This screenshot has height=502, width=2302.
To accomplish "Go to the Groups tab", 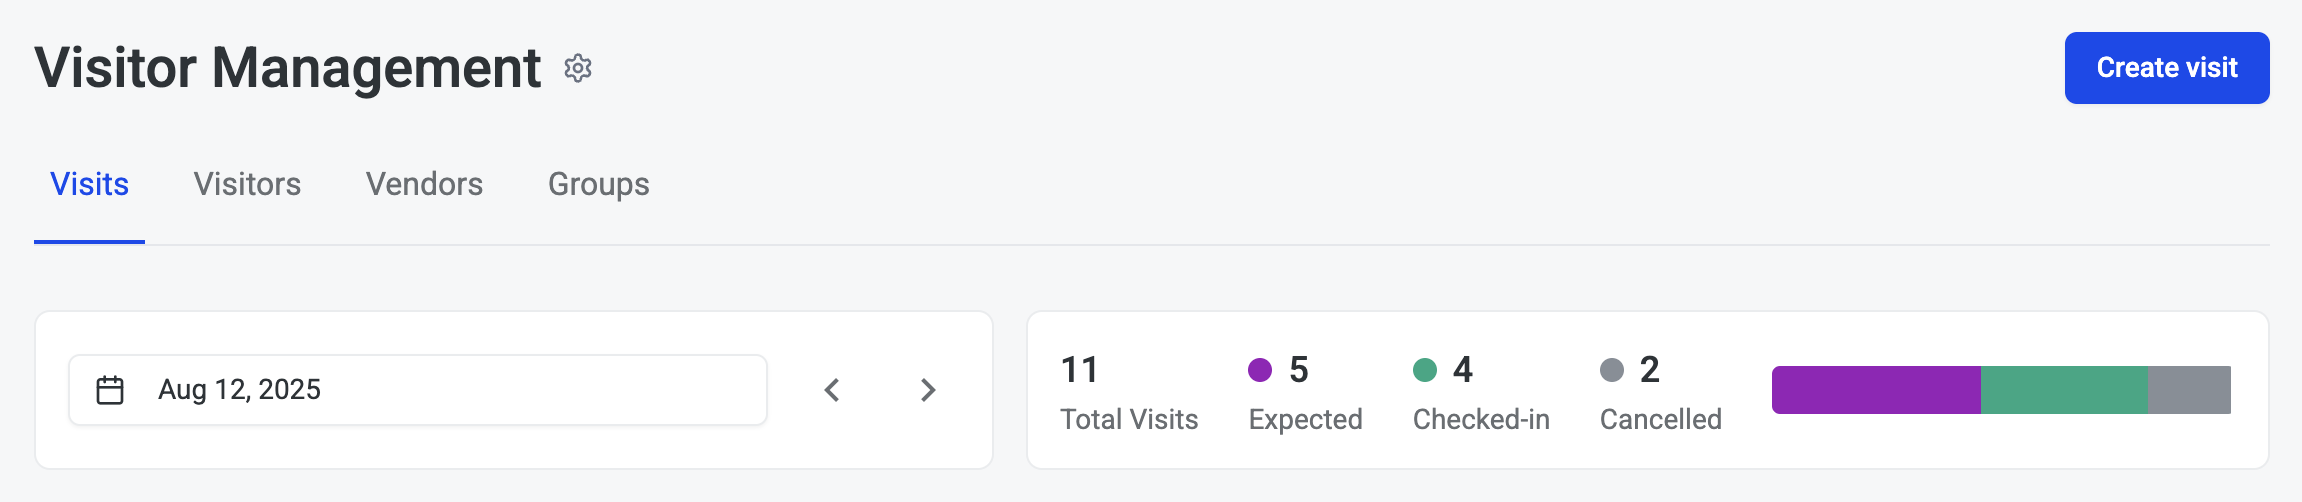I will point(598,185).
